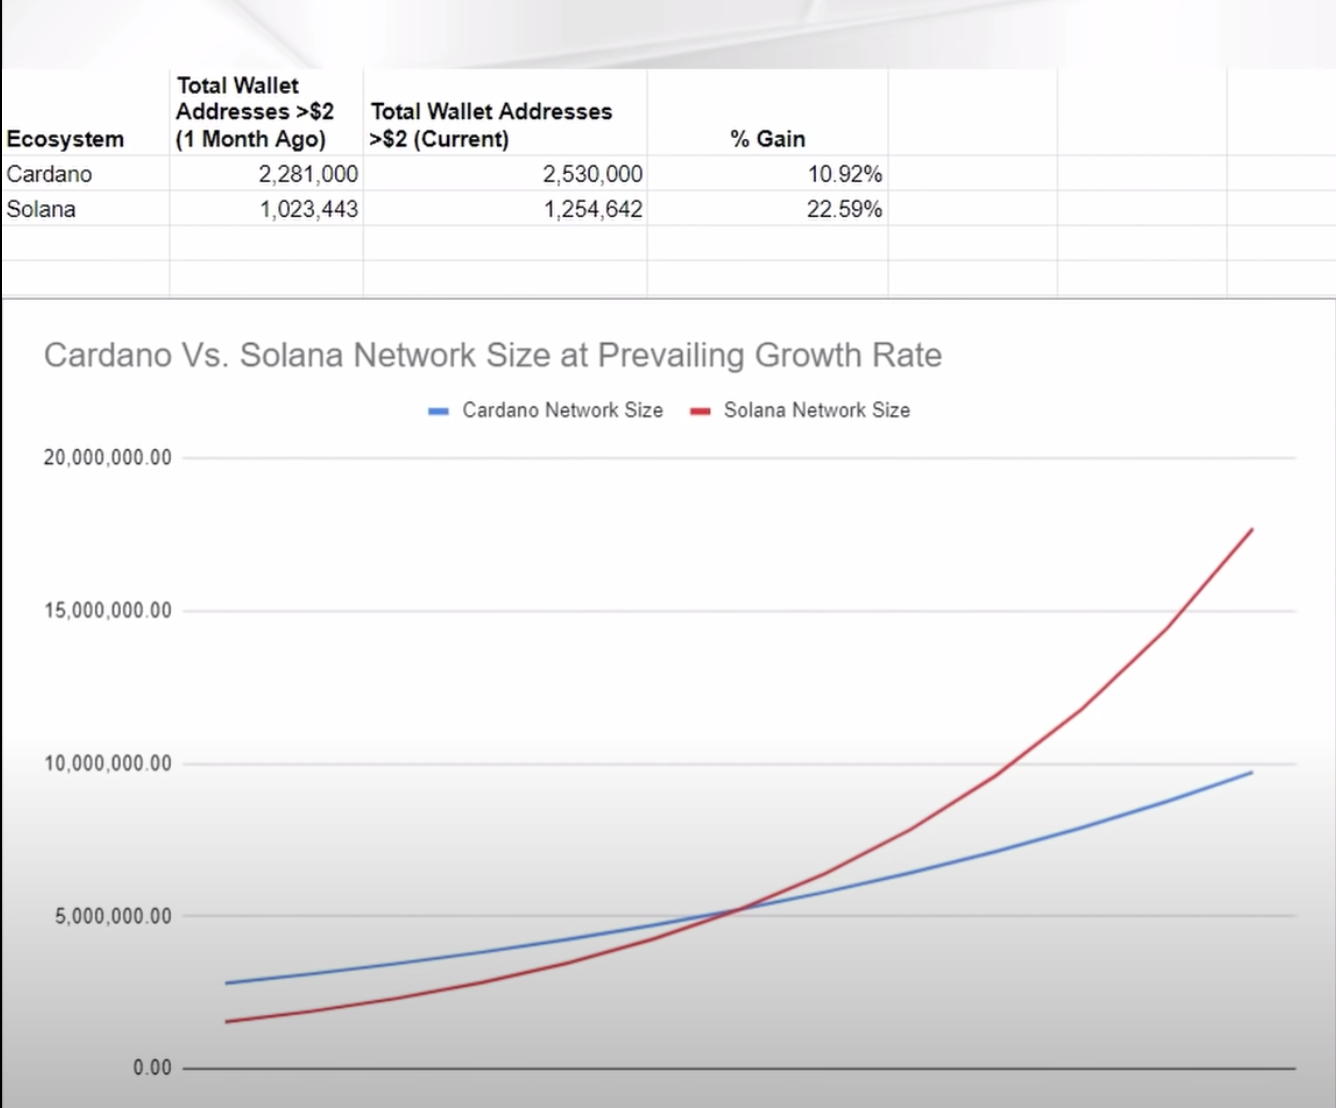Click the red Solana legend color marker
Image resolution: width=1336 pixels, height=1108 pixels.
pyautogui.click(x=700, y=411)
